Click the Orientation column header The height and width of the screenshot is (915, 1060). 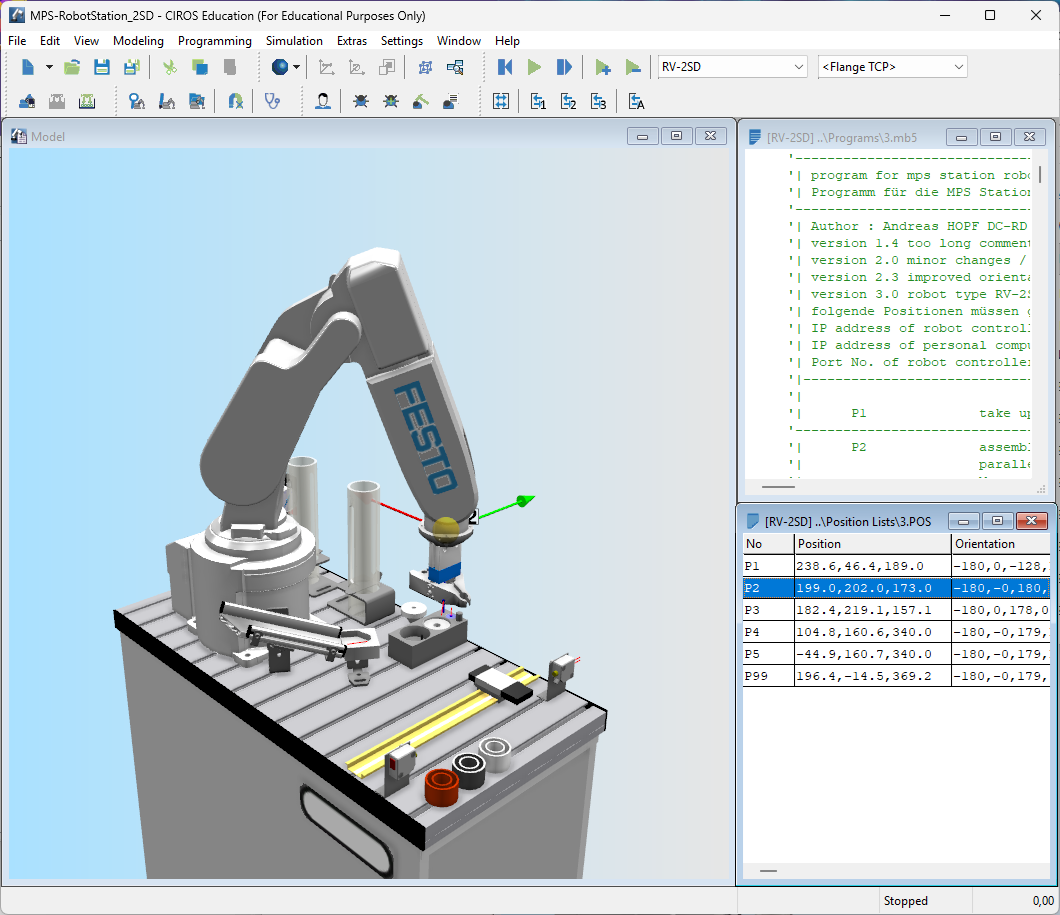(1001, 543)
